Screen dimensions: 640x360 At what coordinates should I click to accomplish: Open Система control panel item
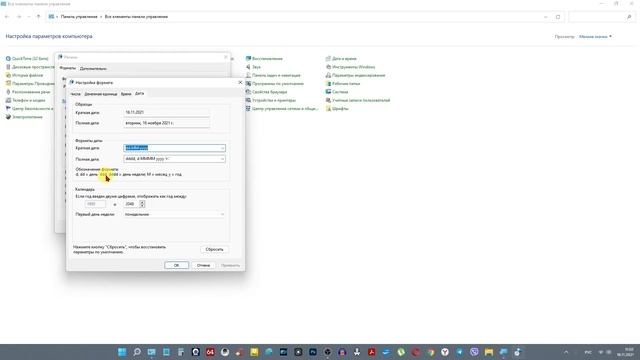(337, 92)
